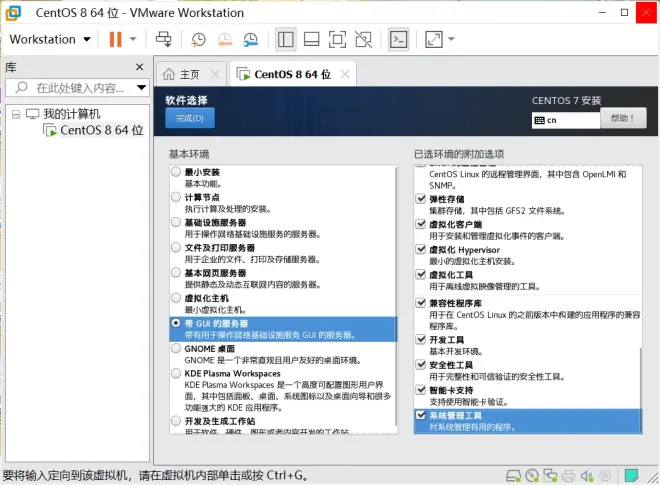Select 基本网页服务器 radio option
The image size is (660, 485).
point(176,272)
